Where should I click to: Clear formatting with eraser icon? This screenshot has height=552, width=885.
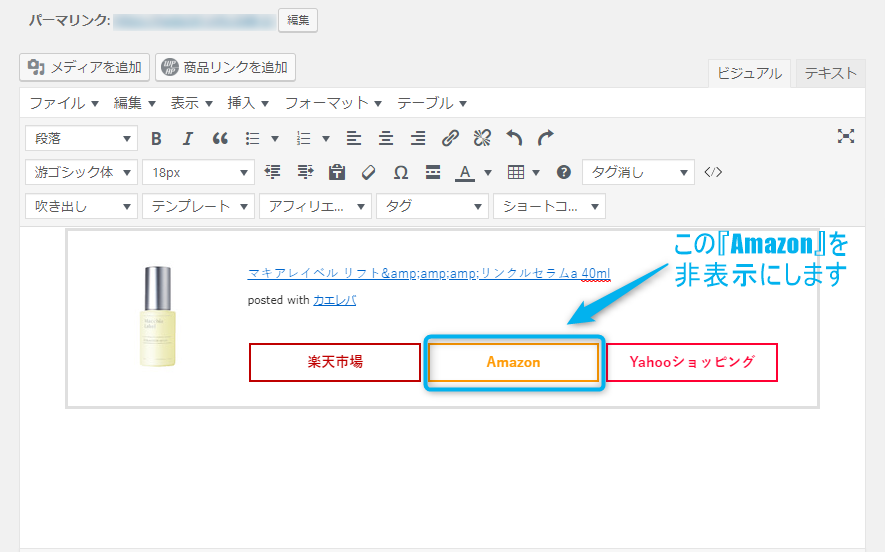tap(369, 172)
